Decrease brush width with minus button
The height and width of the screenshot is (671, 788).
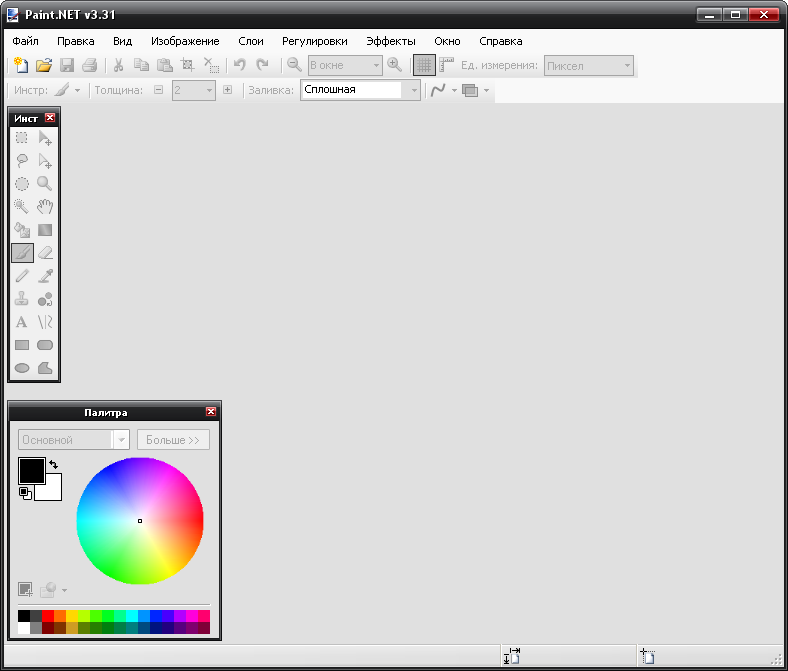pos(158,90)
